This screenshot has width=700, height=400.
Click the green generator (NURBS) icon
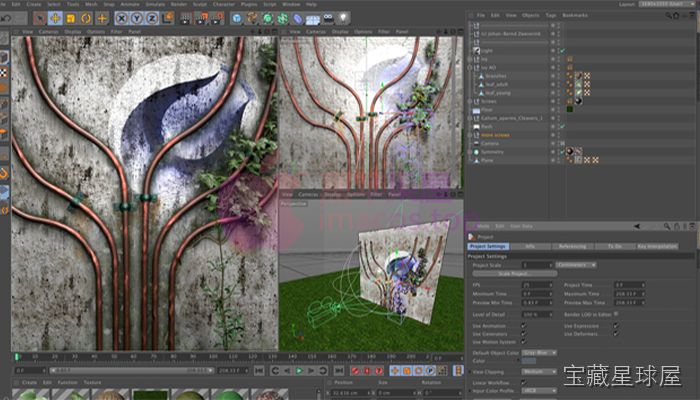click(267, 18)
